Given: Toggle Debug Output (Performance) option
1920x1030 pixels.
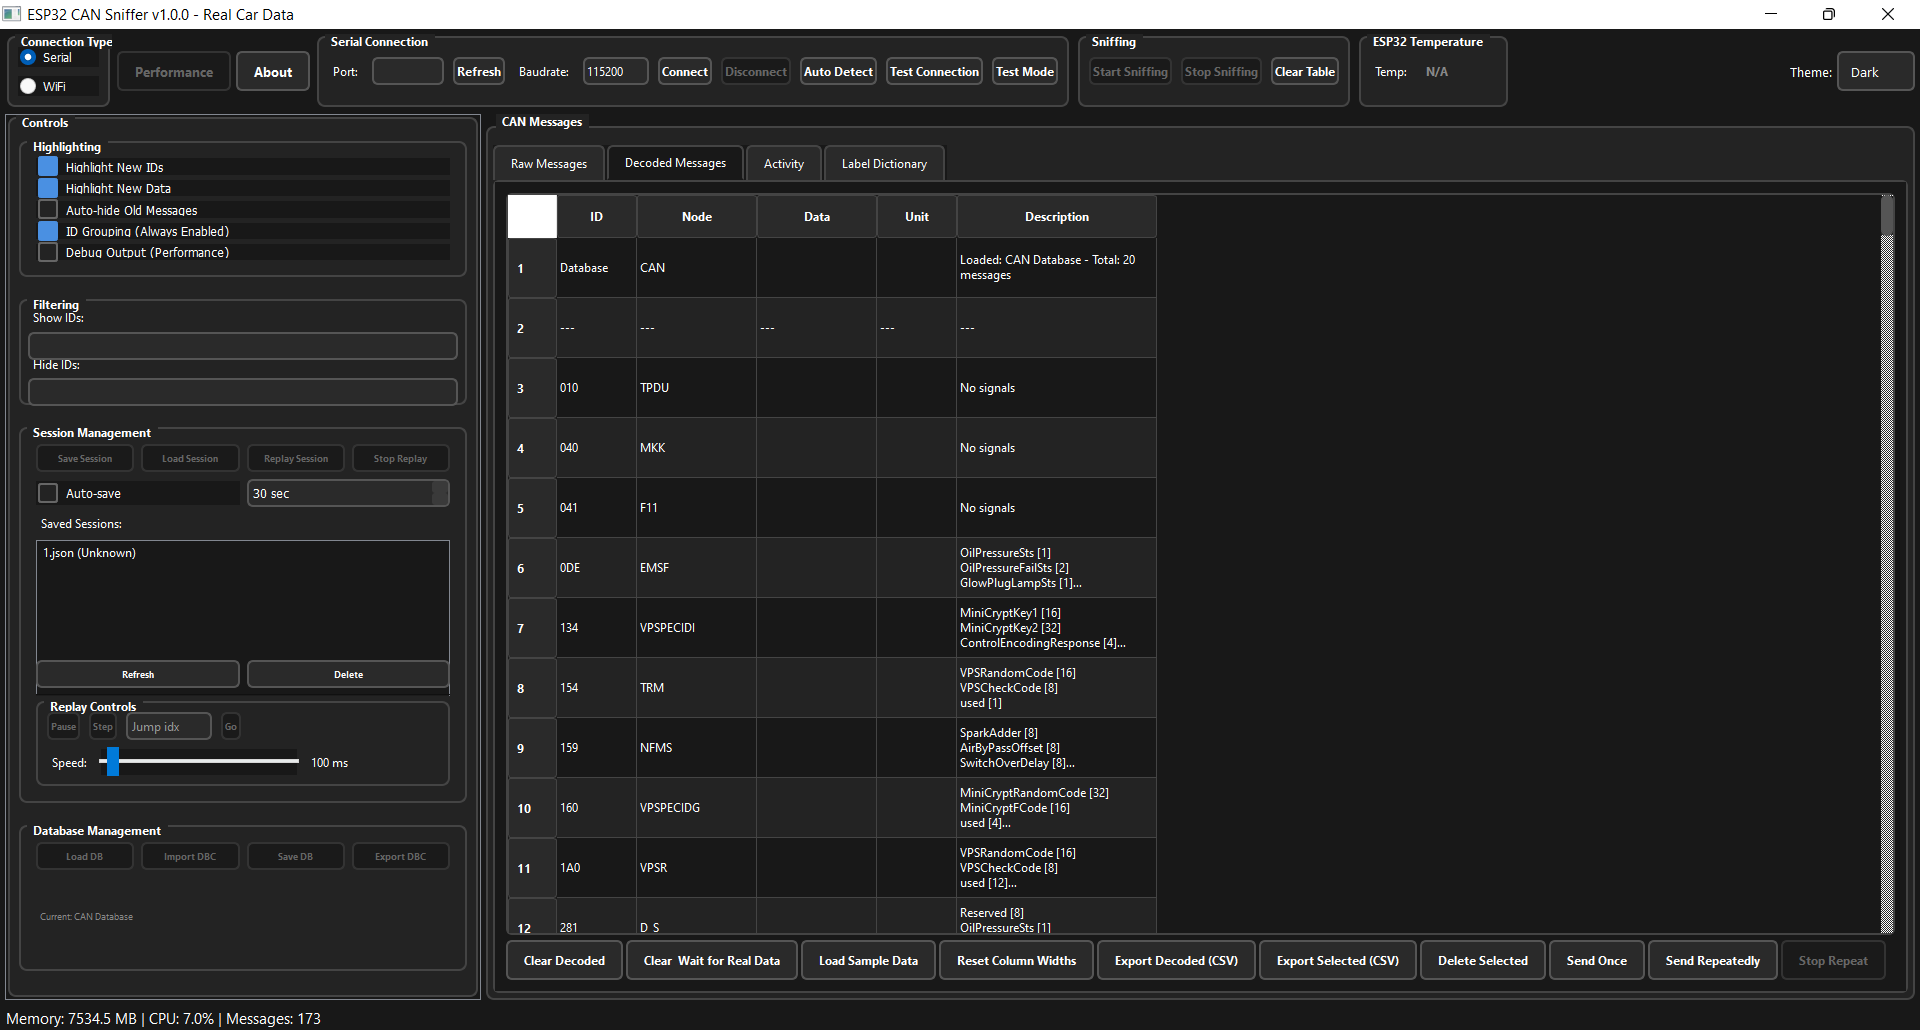Looking at the screenshot, I should pyautogui.click(x=47, y=252).
